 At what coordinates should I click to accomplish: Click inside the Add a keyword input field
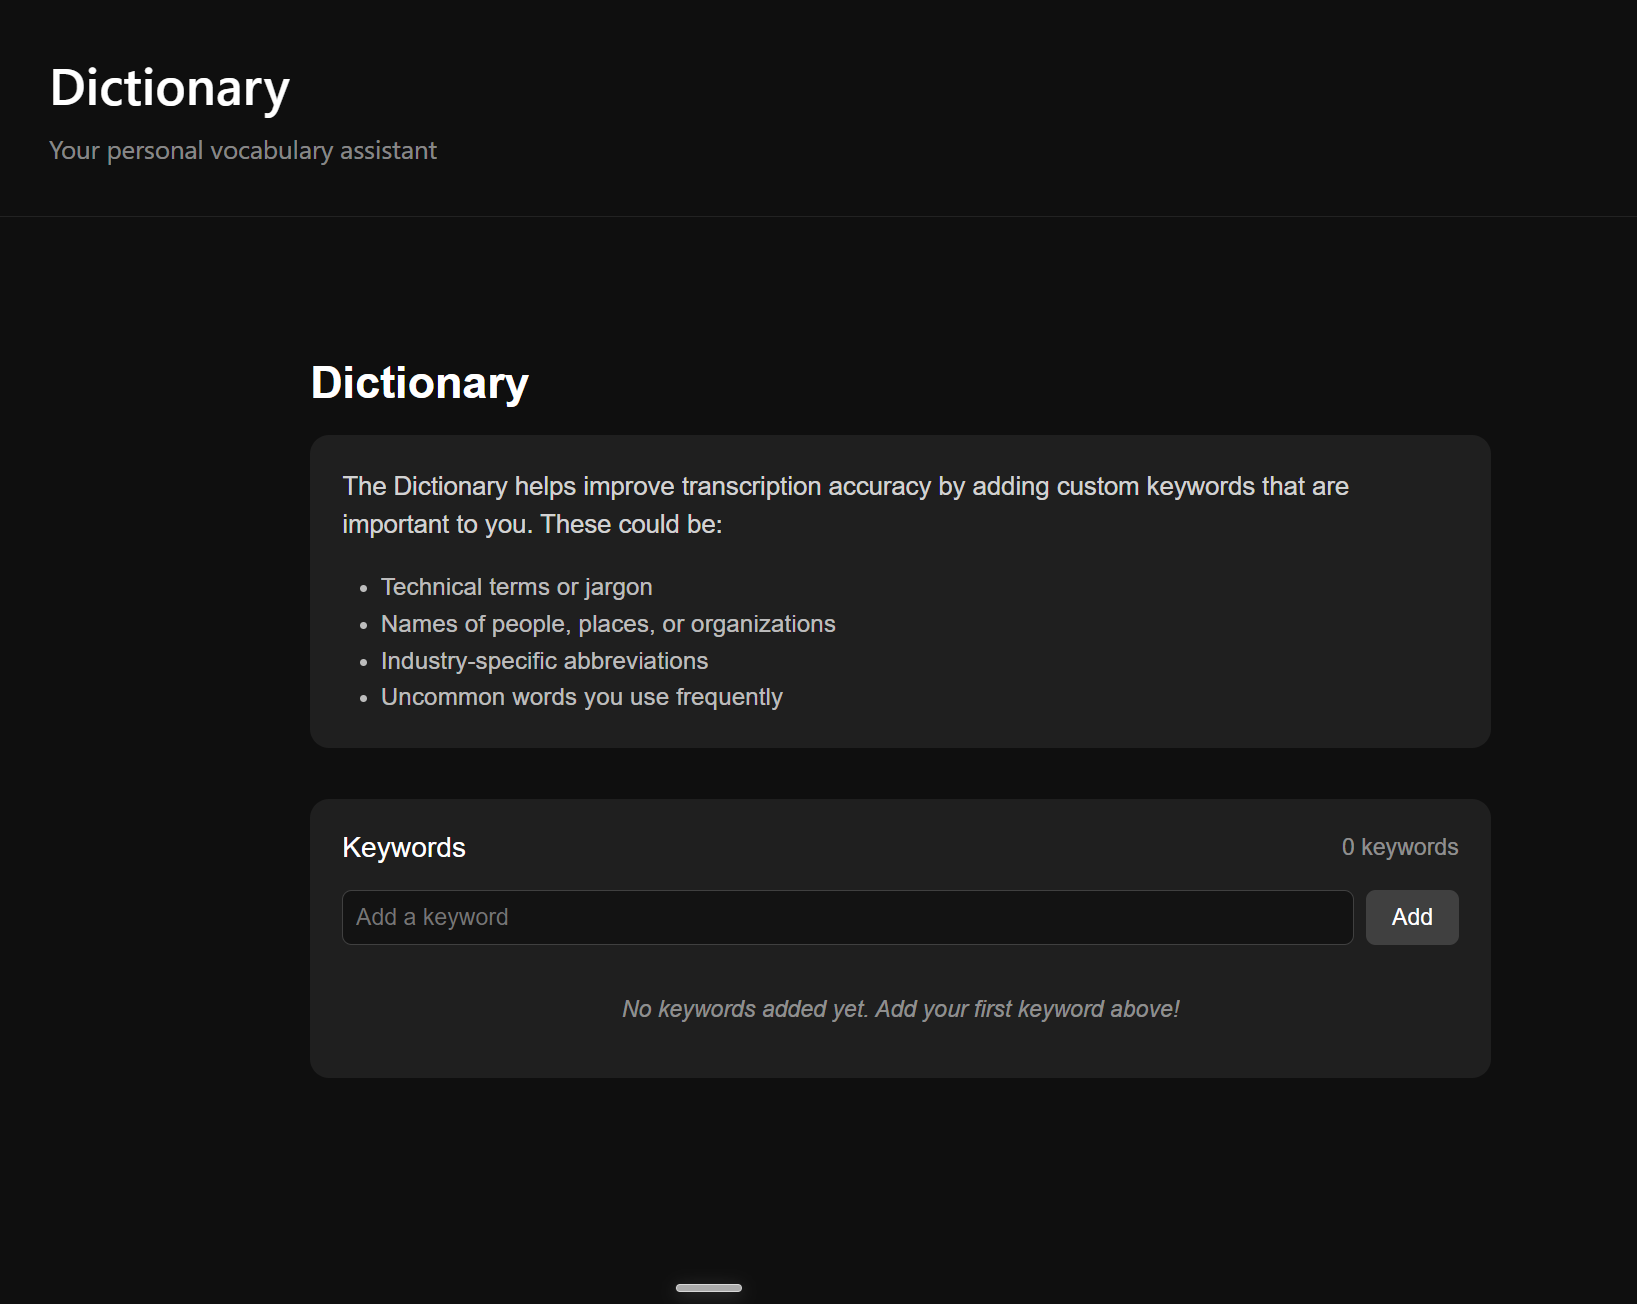[847, 917]
